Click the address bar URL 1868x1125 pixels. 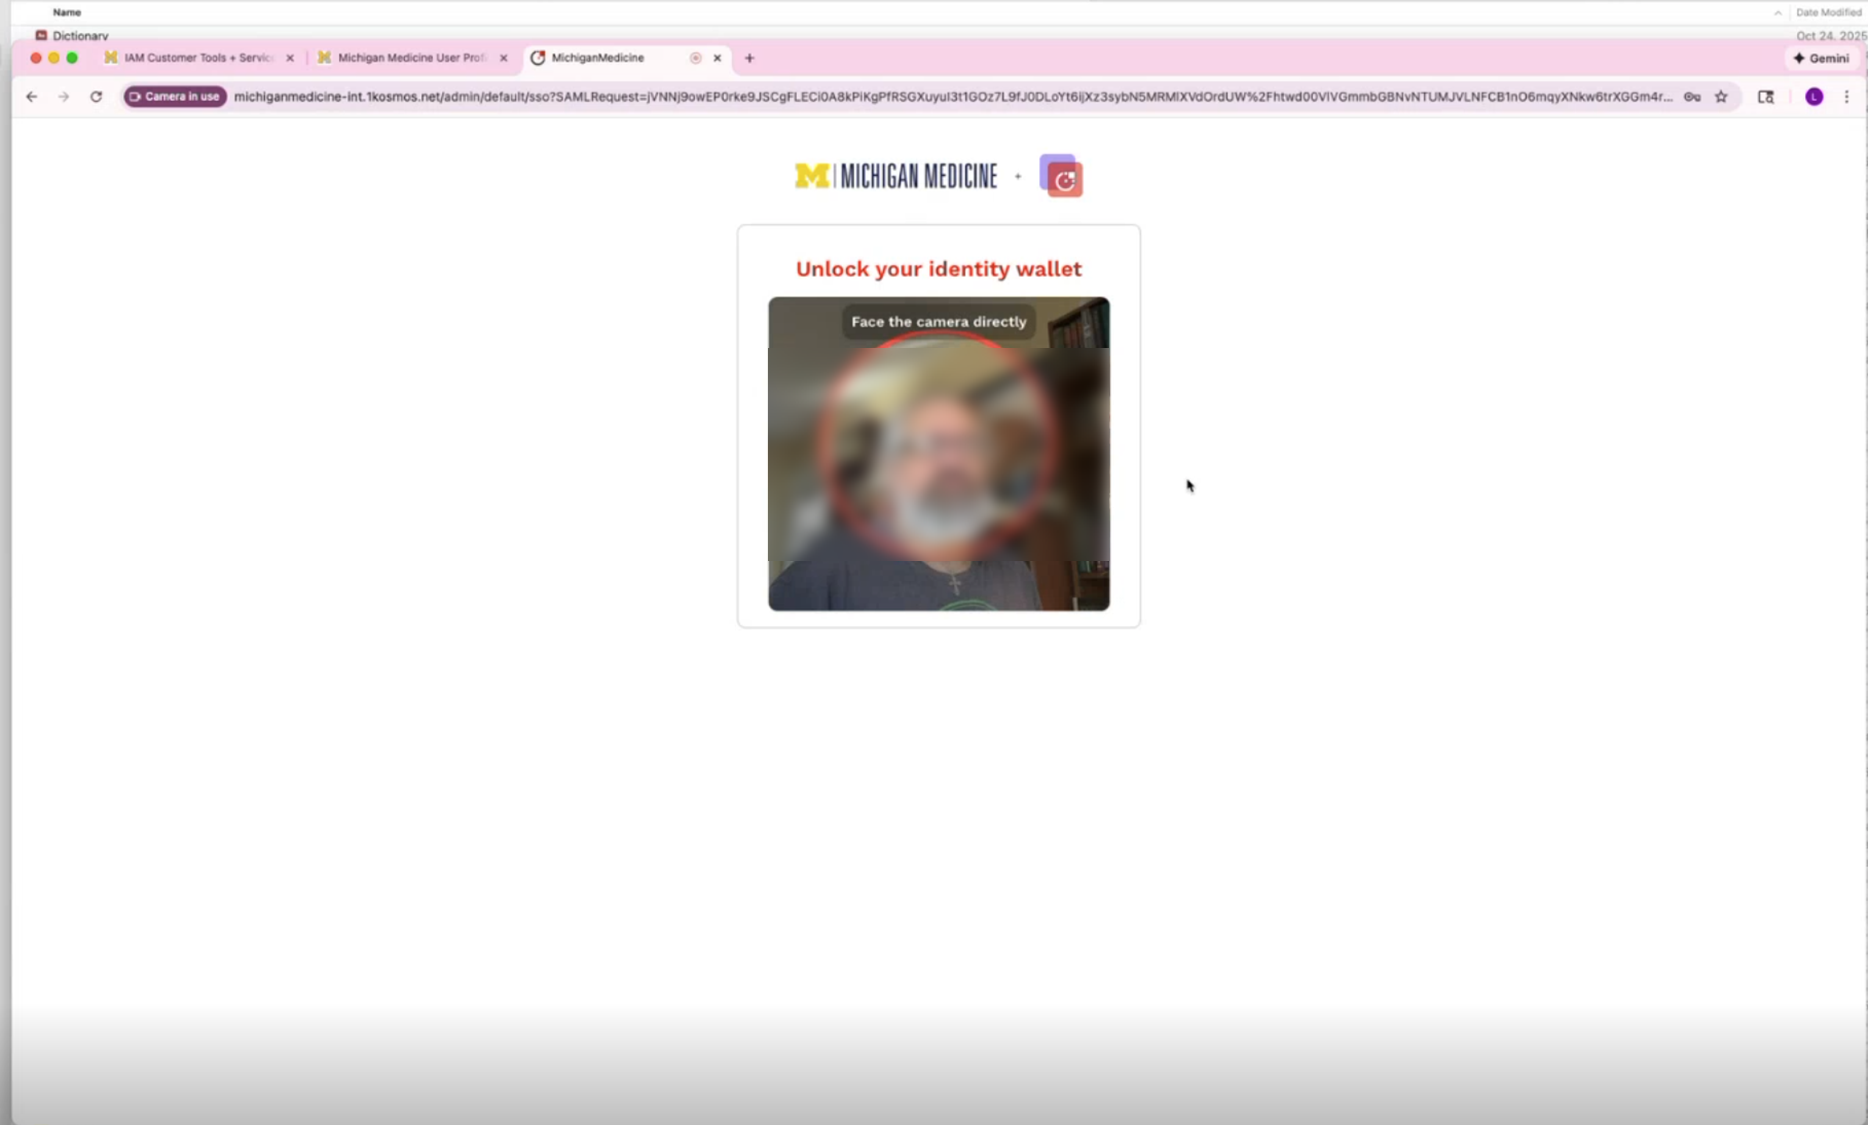pyautogui.click(x=950, y=97)
